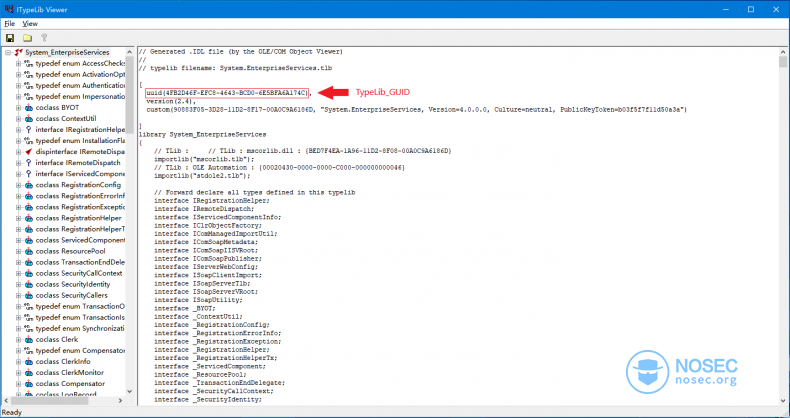Click the System_EnterpriseServices root node icon
This screenshot has height=418, width=790.
19,52
